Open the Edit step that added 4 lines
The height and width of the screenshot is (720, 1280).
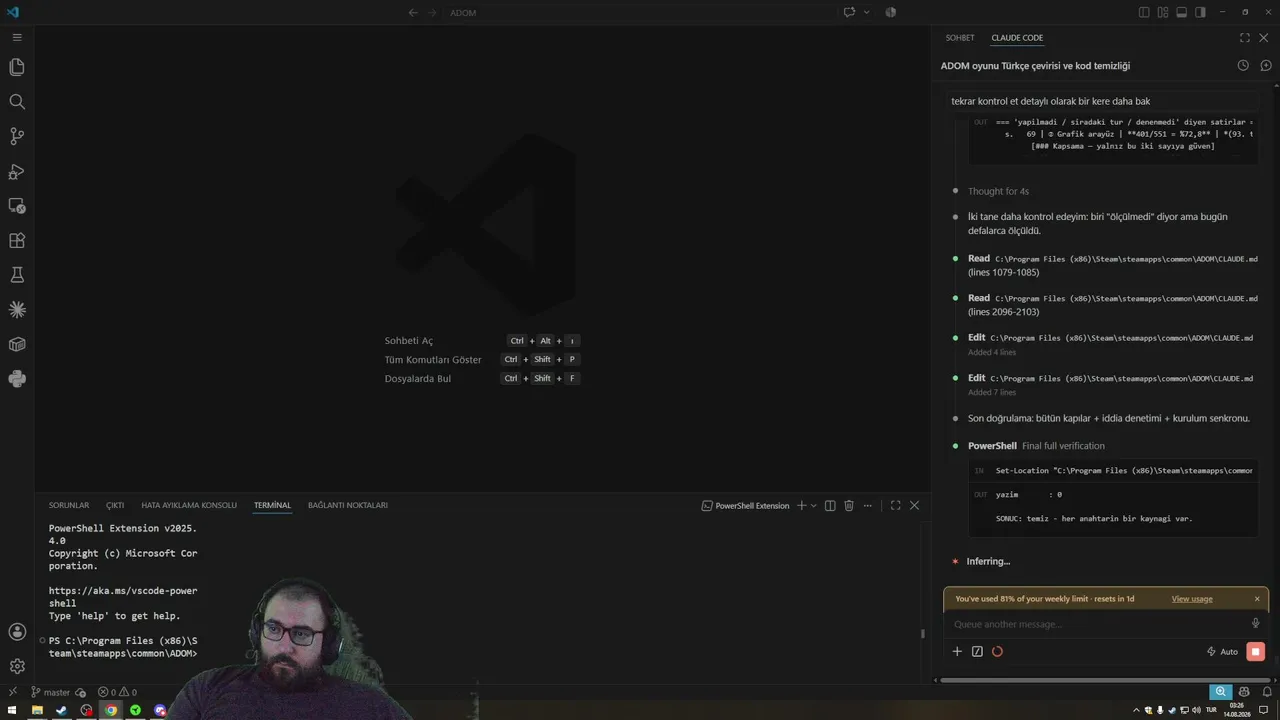pos(1112,345)
